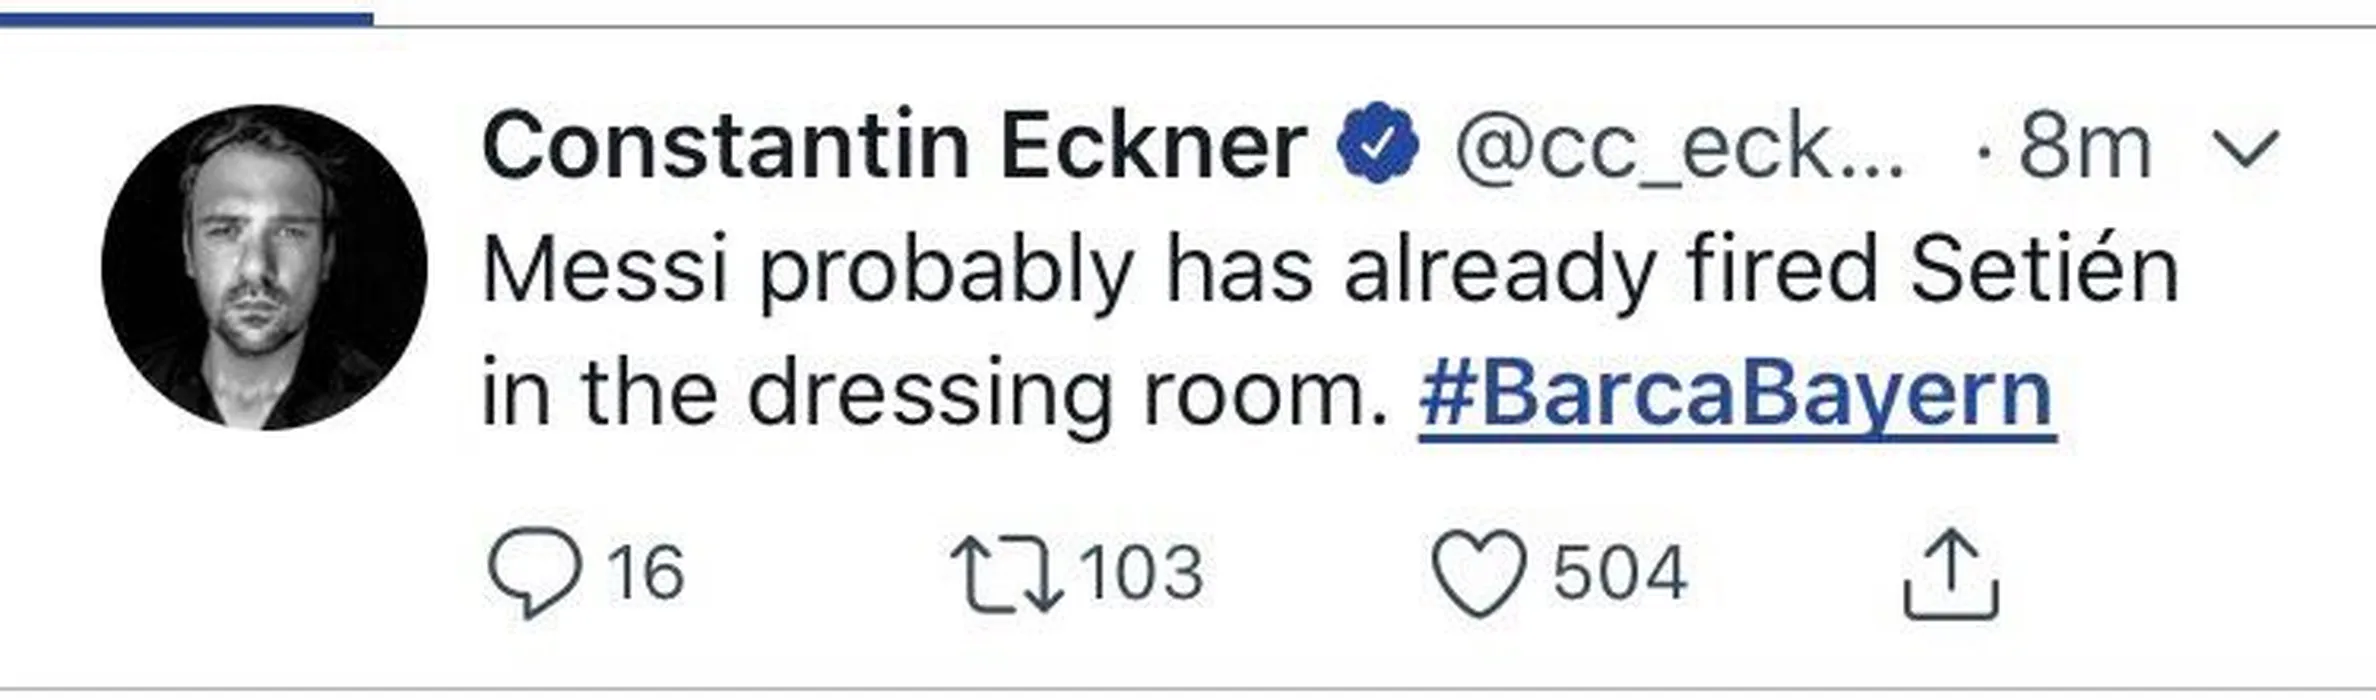
Task: Click the 8m timestamp
Action: [2084, 149]
